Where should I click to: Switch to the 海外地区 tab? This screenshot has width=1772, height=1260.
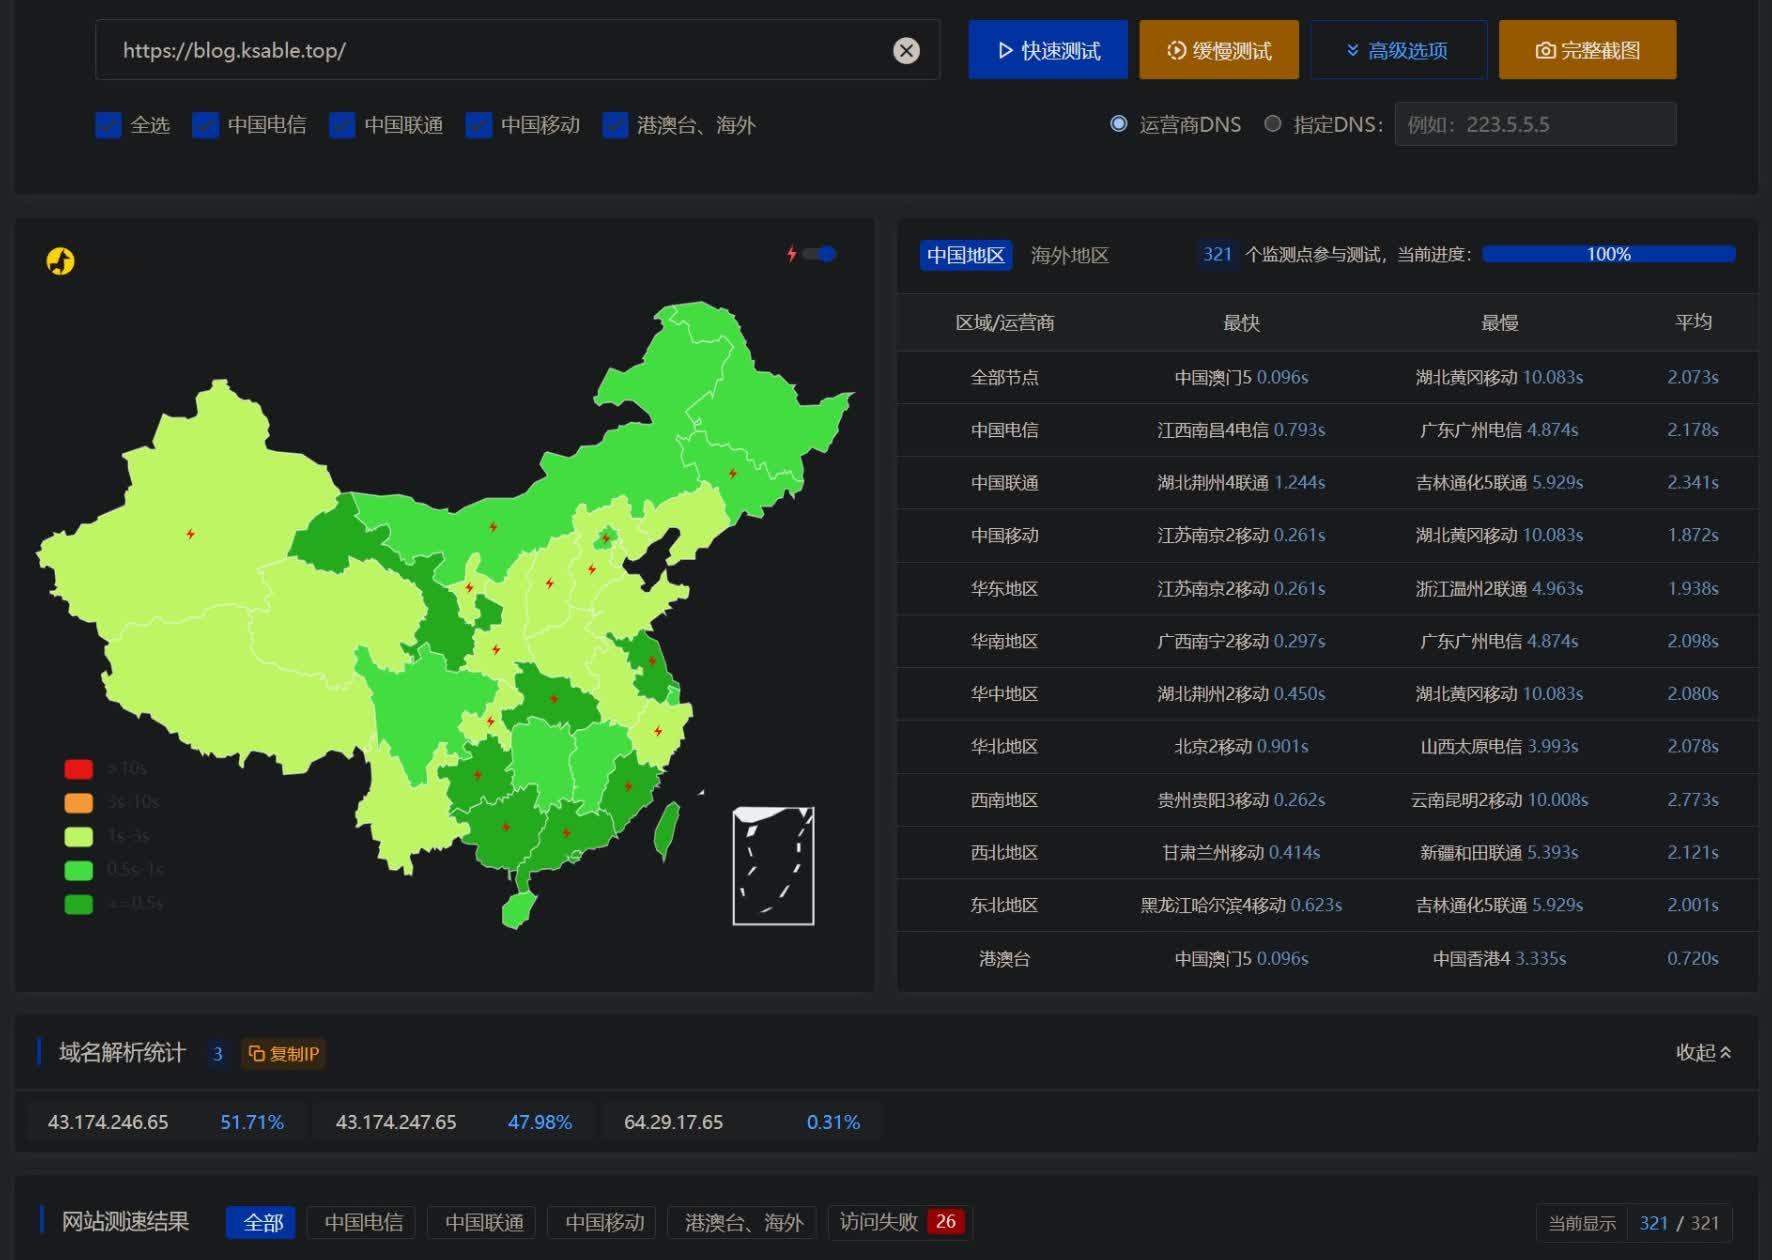(1069, 255)
